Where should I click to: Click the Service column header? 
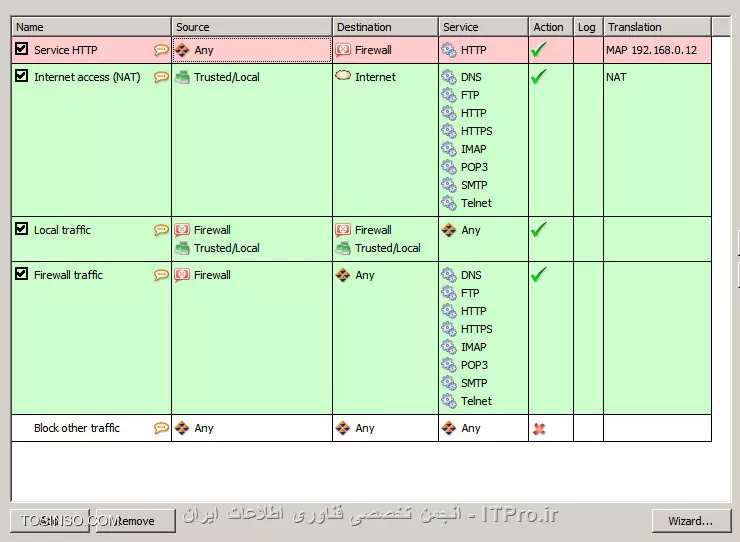click(484, 27)
